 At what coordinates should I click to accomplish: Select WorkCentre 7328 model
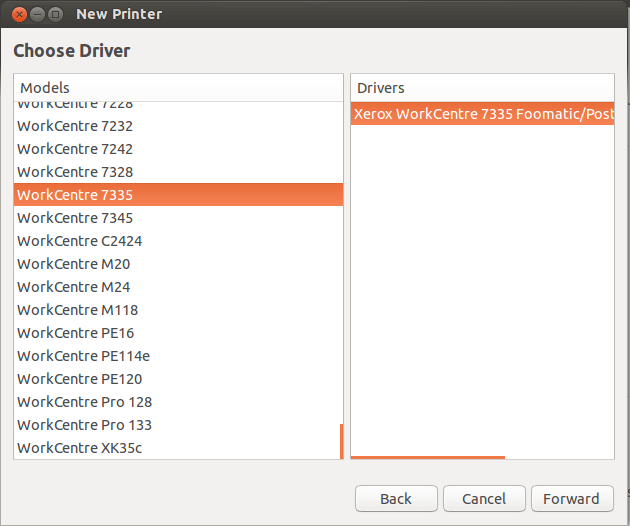178,172
